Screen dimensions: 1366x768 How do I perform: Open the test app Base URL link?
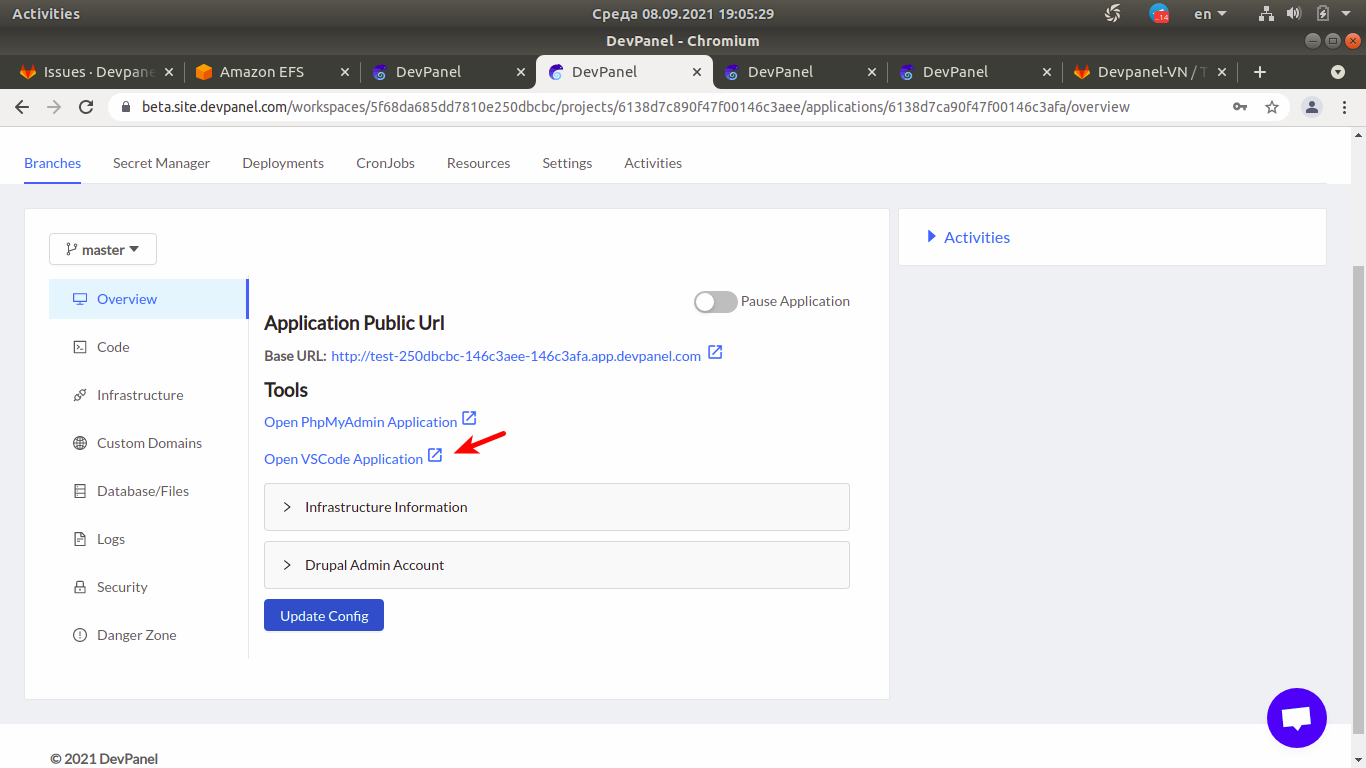pos(515,356)
